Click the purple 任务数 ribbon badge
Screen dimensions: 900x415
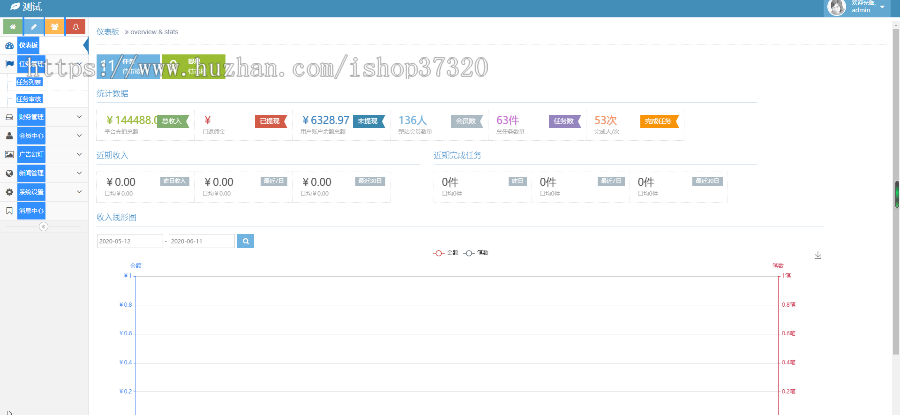(x=565, y=121)
